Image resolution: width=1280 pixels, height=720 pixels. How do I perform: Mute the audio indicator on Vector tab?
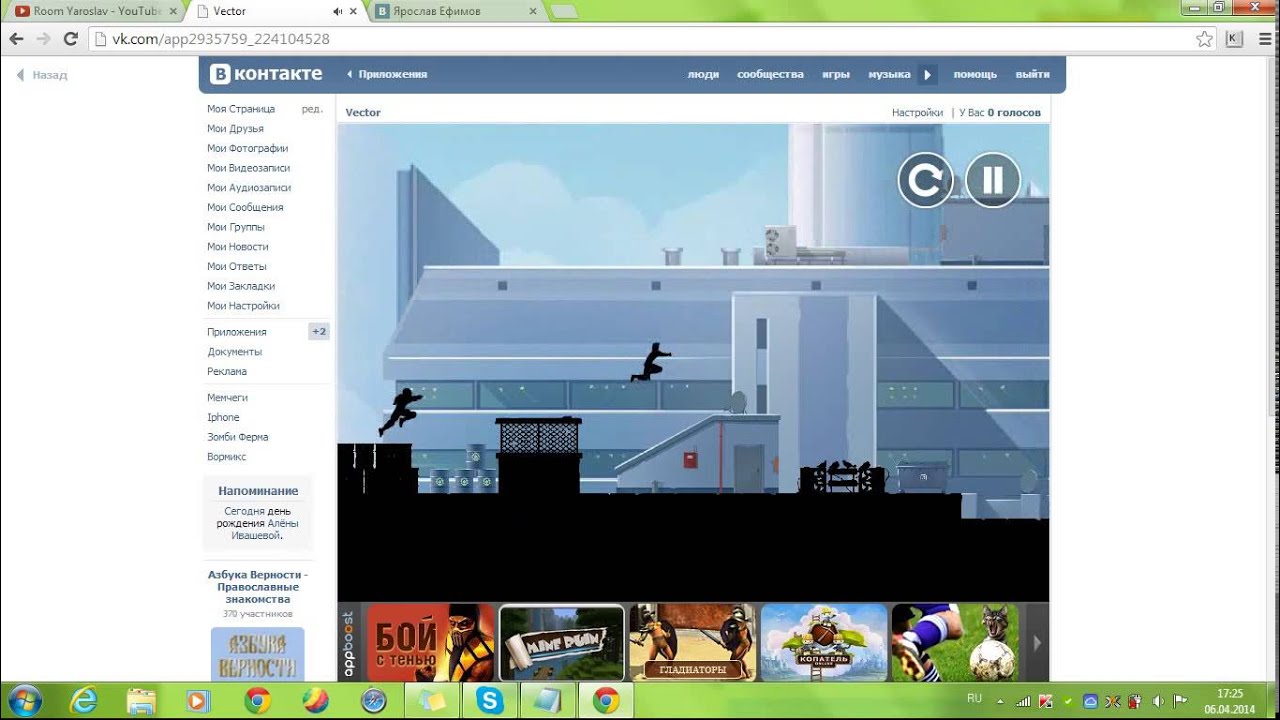pos(338,11)
